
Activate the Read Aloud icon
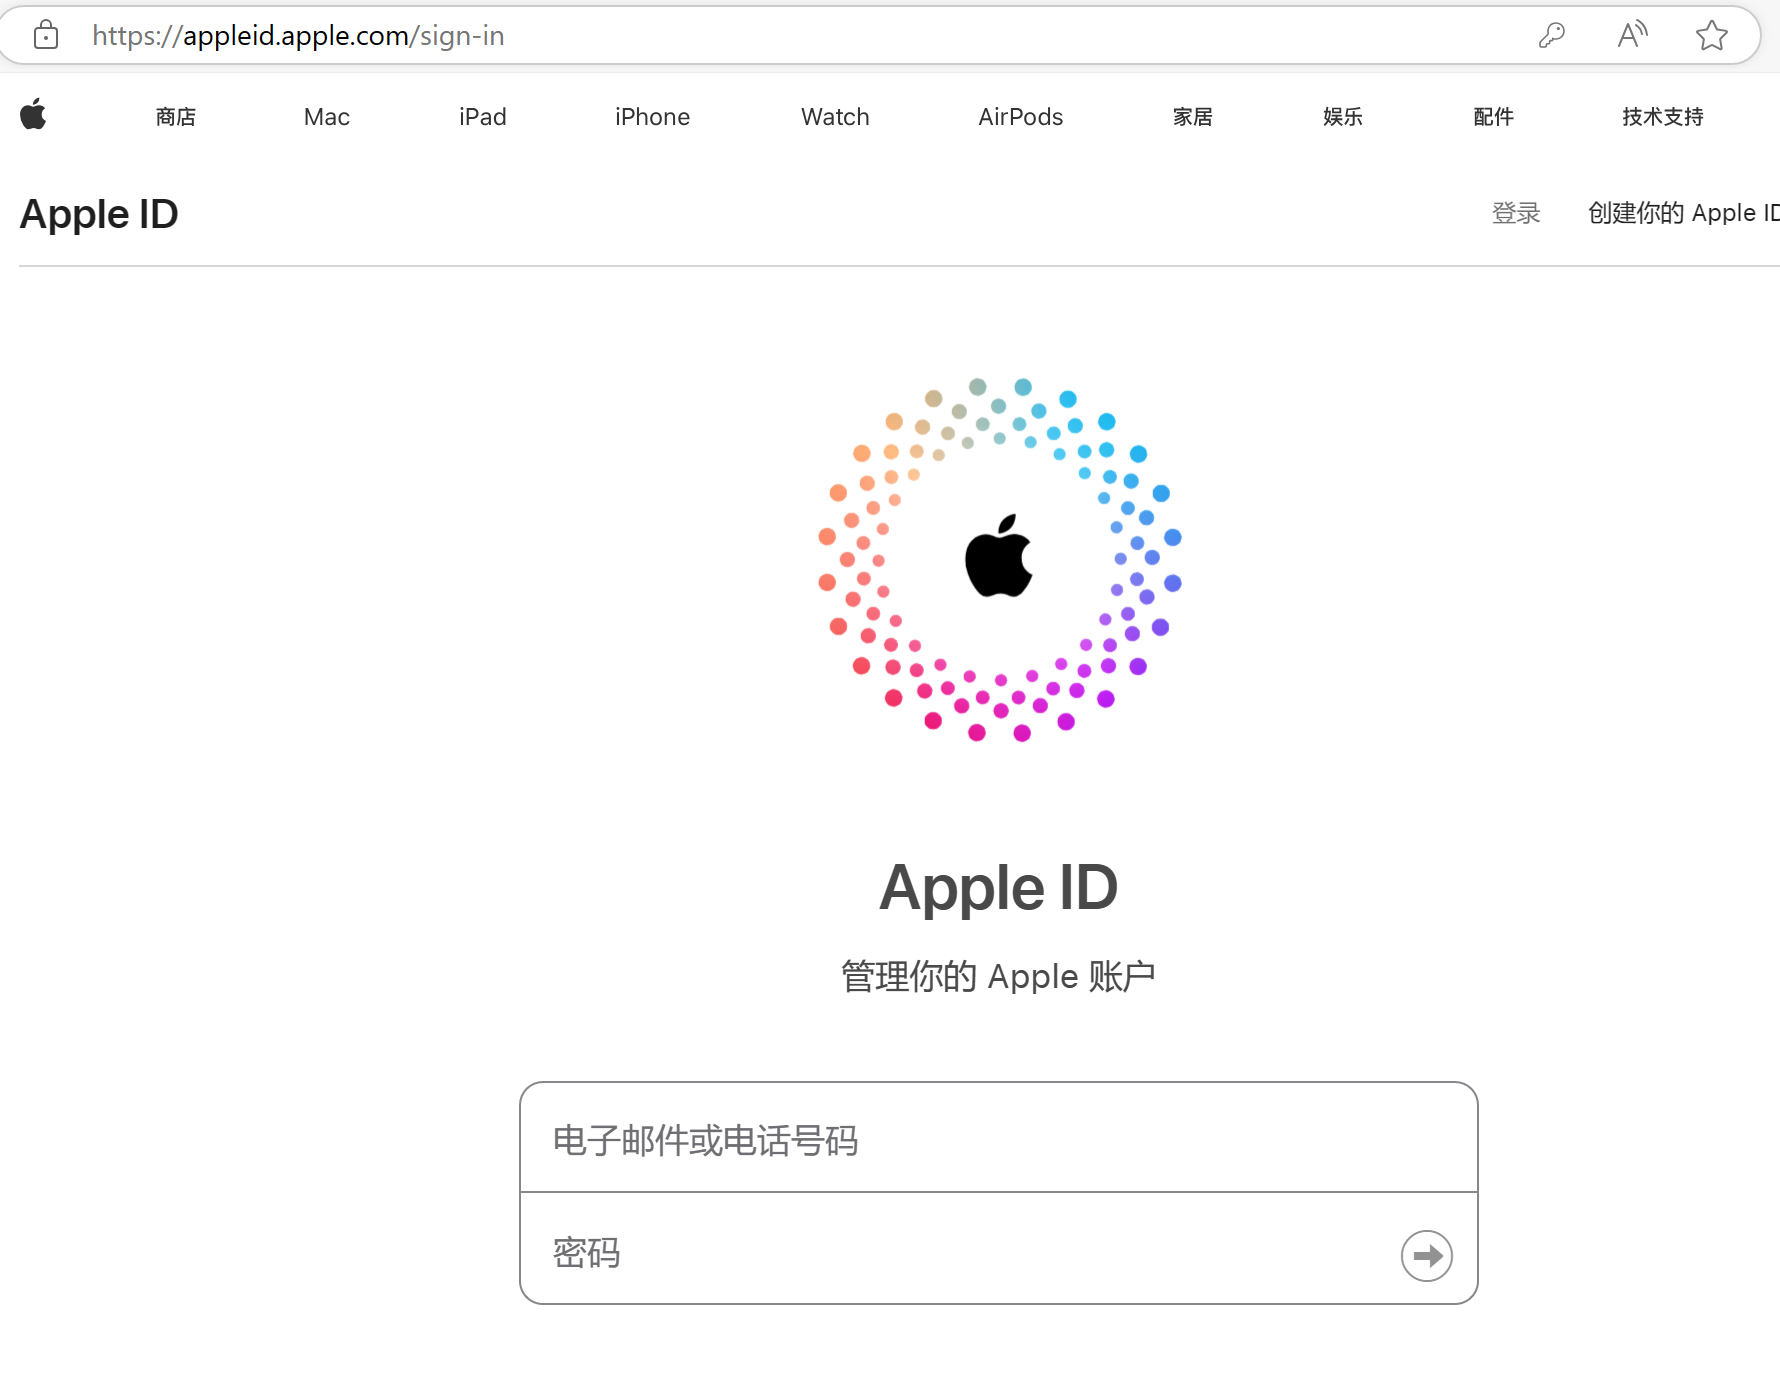[x=1632, y=36]
